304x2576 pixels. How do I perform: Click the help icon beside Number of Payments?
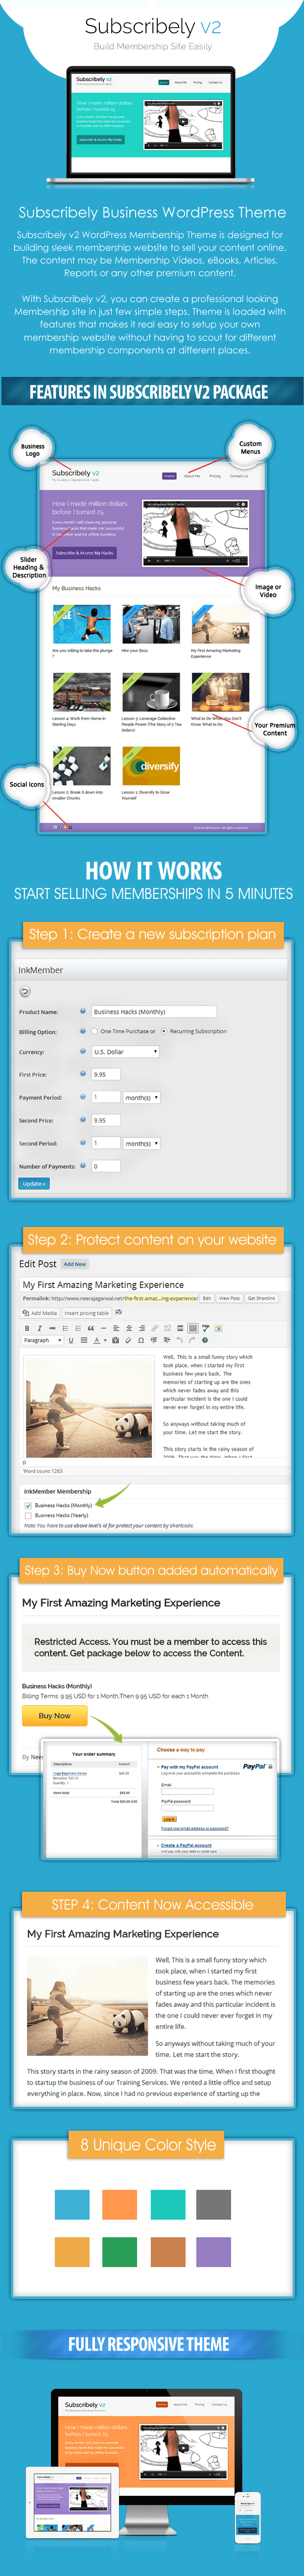83,1166
